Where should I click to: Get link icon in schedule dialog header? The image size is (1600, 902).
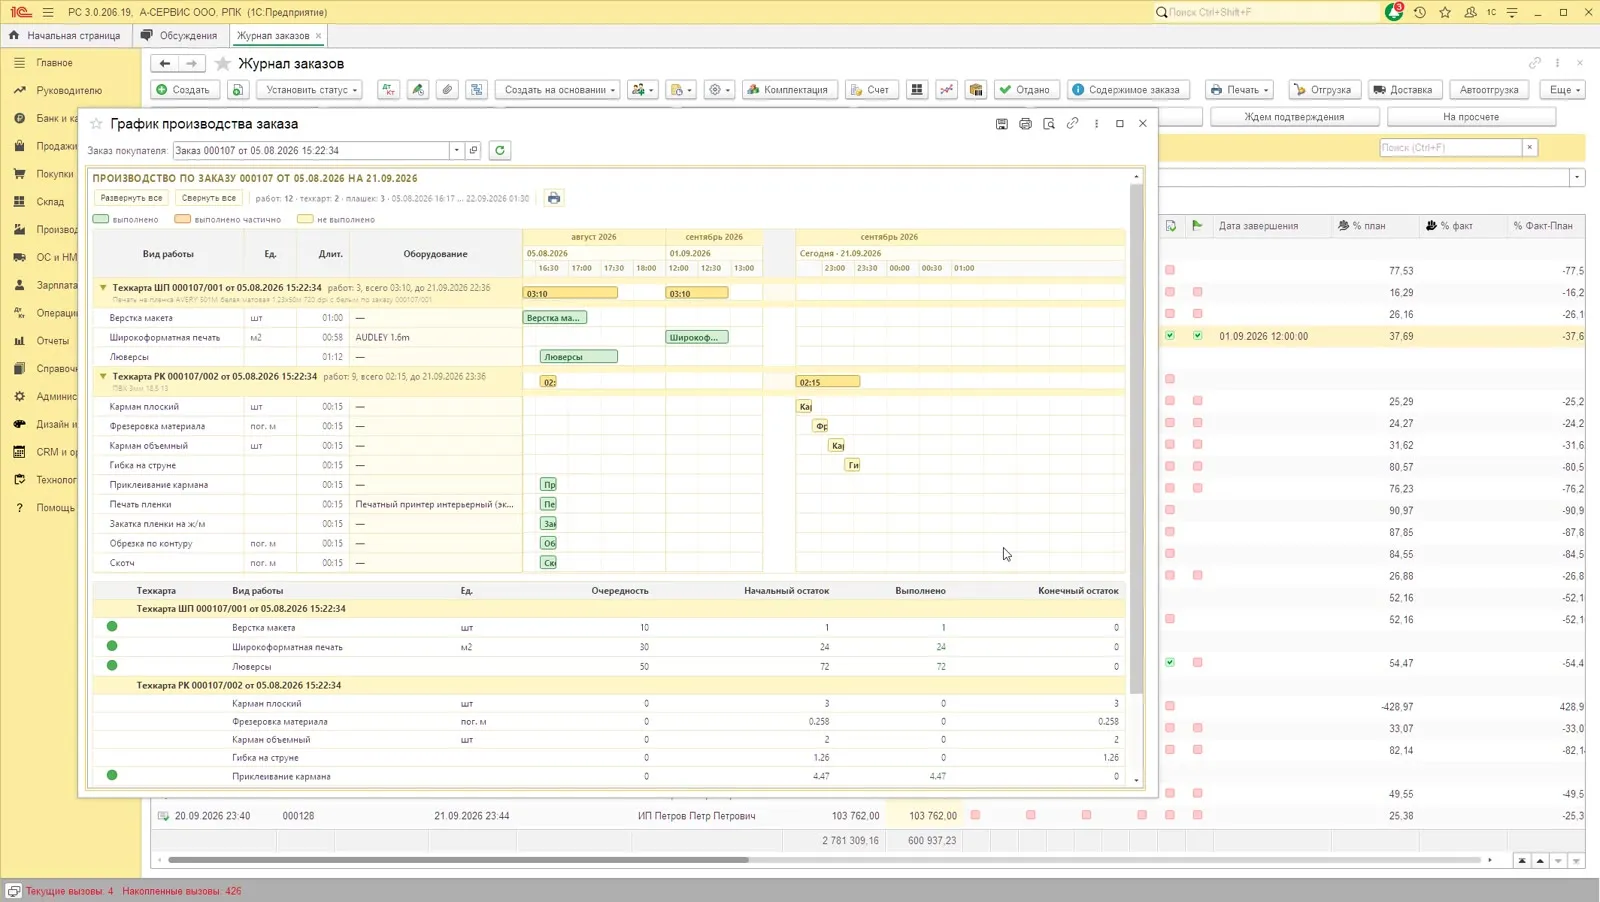pos(1072,124)
